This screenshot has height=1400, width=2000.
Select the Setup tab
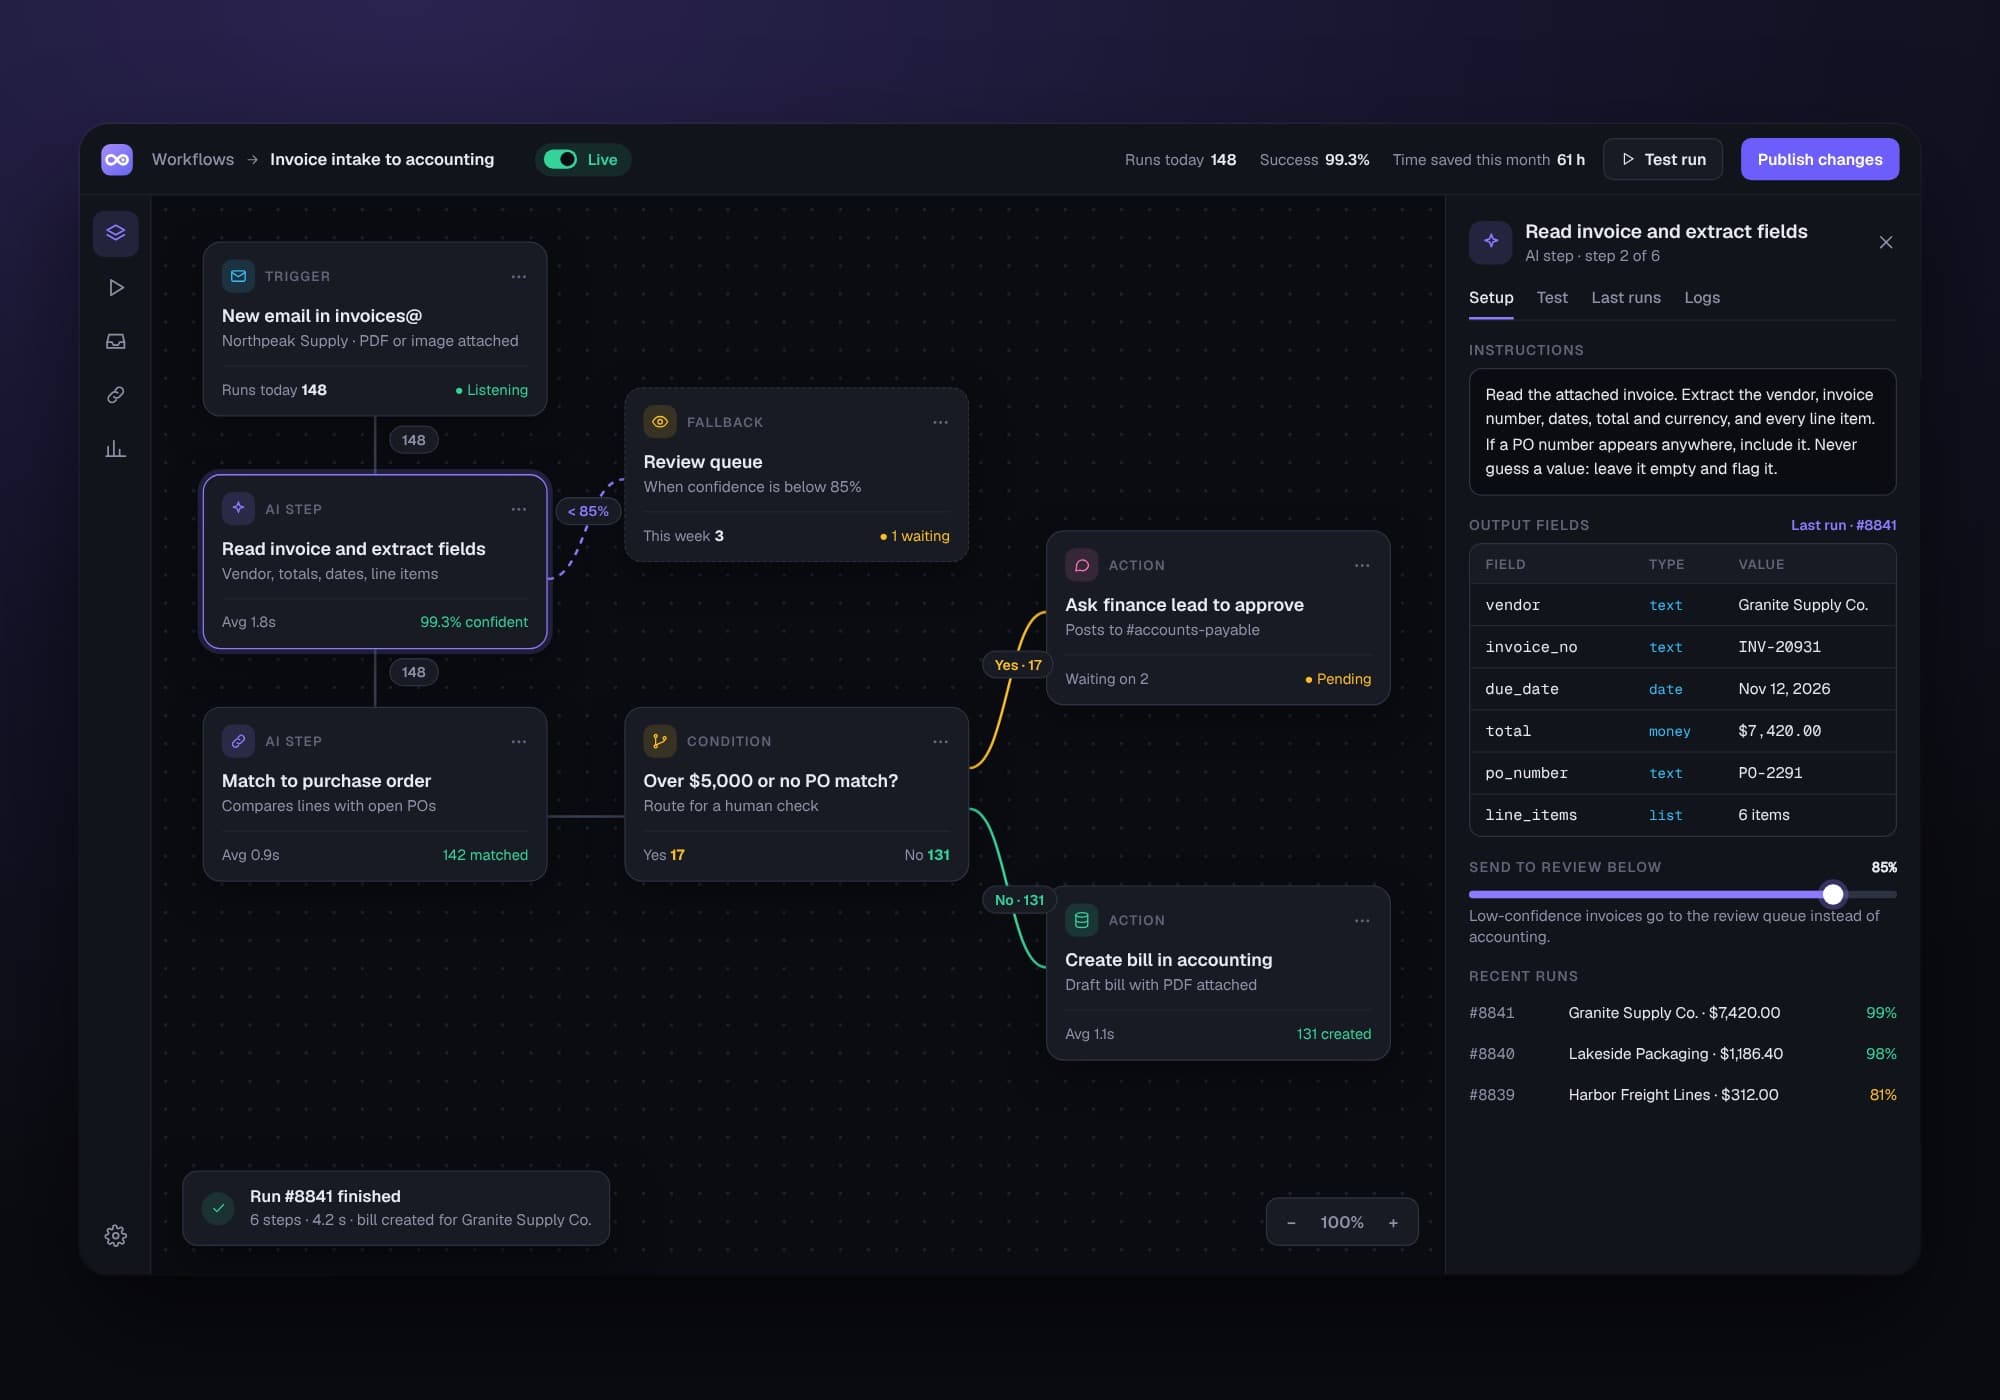click(1491, 298)
